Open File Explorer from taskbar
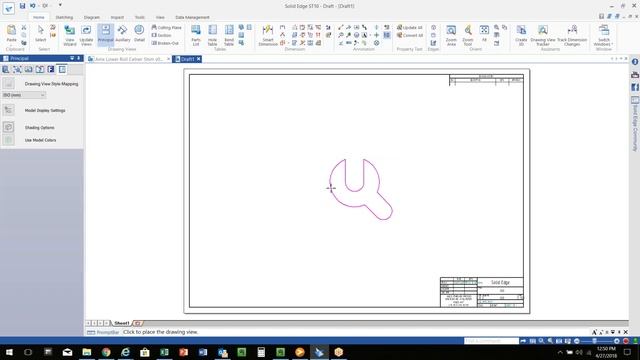Image resolution: width=640 pixels, height=360 pixels. [87, 352]
